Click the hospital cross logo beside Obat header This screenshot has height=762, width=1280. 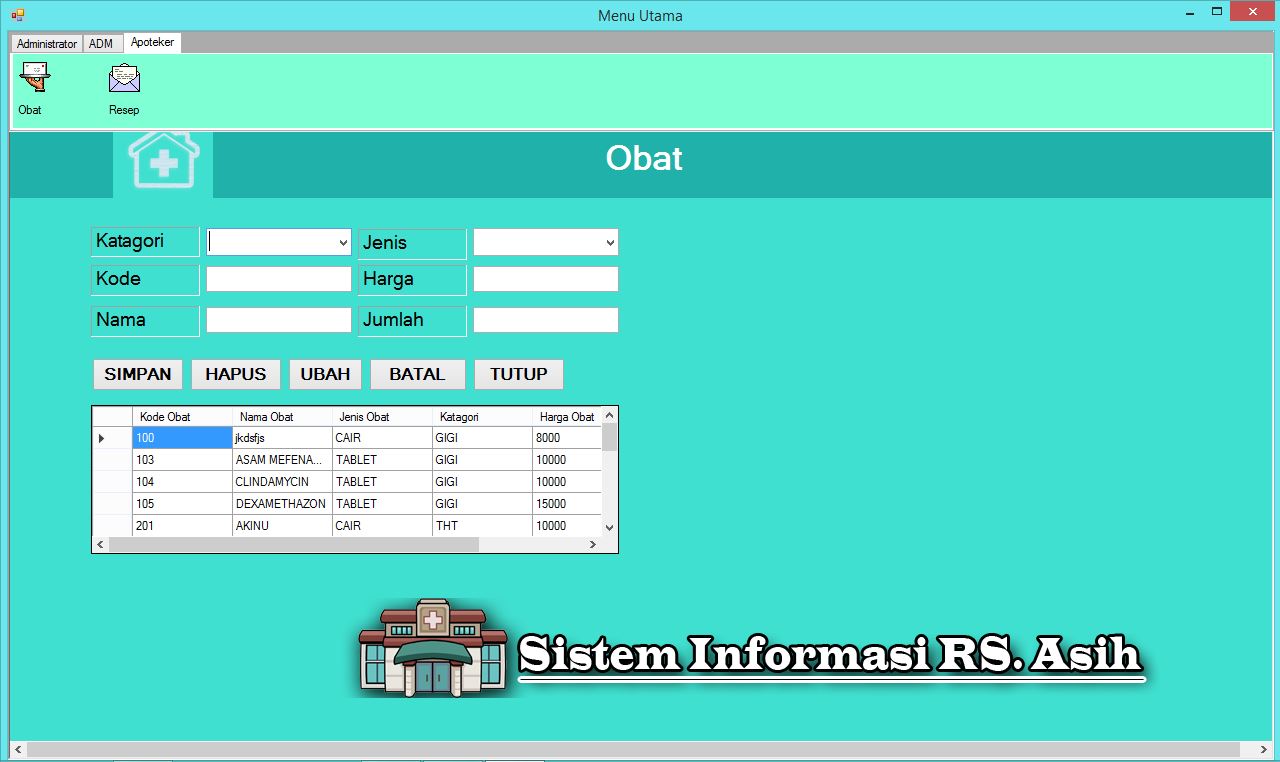point(163,160)
